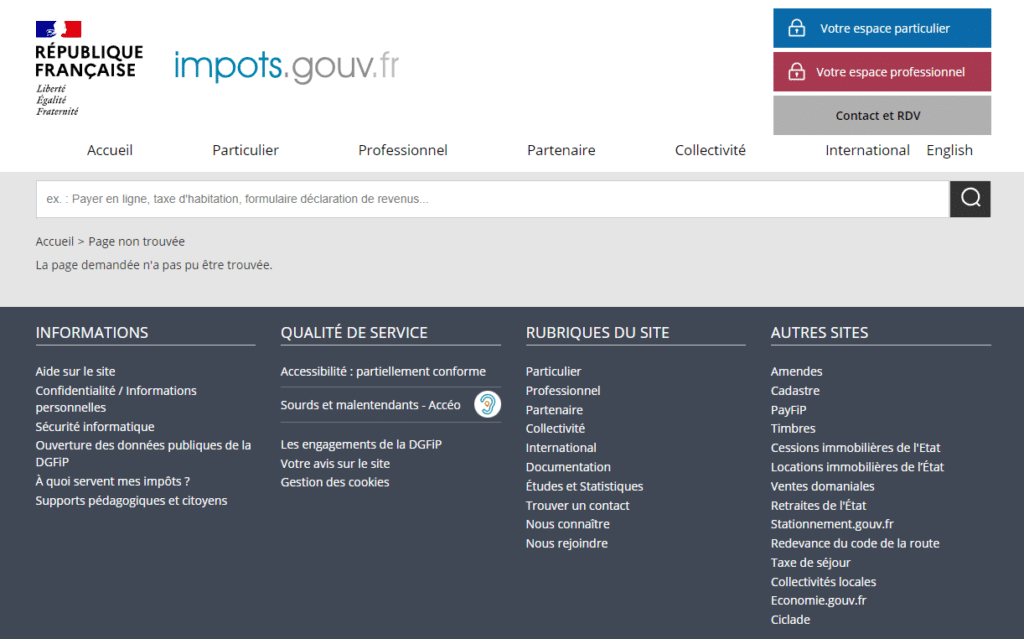
Task: Select Professionnel in the main navigation
Action: (403, 150)
